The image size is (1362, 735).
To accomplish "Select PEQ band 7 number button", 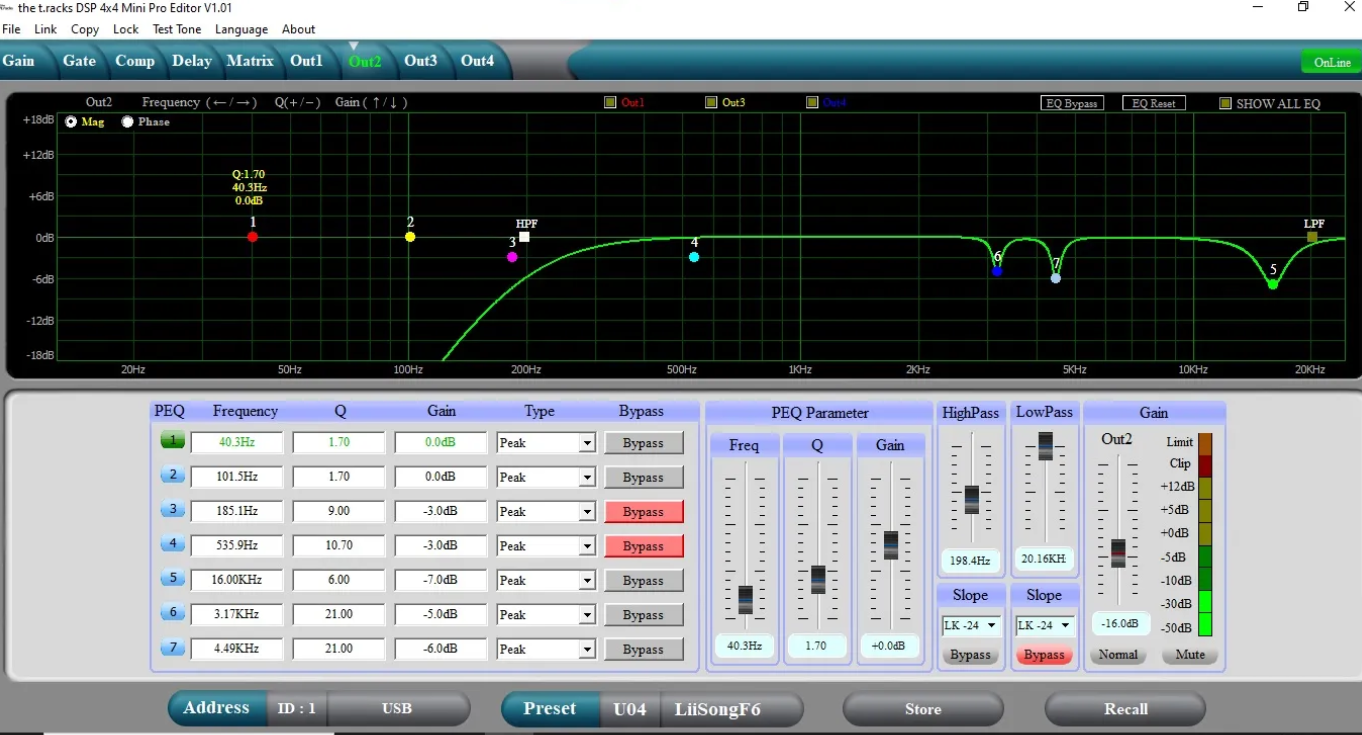I will [173, 648].
